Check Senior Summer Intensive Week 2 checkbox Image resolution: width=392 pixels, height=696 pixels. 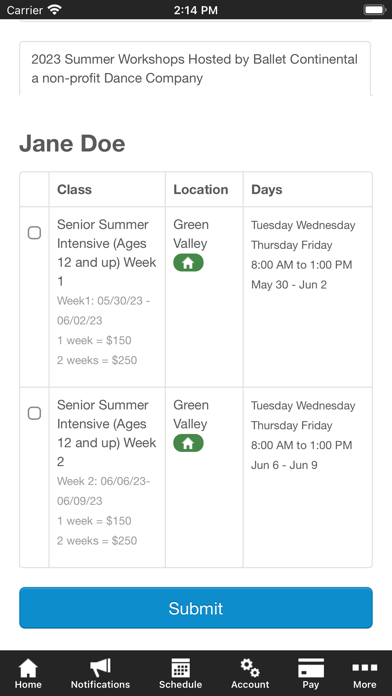(x=35, y=413)
